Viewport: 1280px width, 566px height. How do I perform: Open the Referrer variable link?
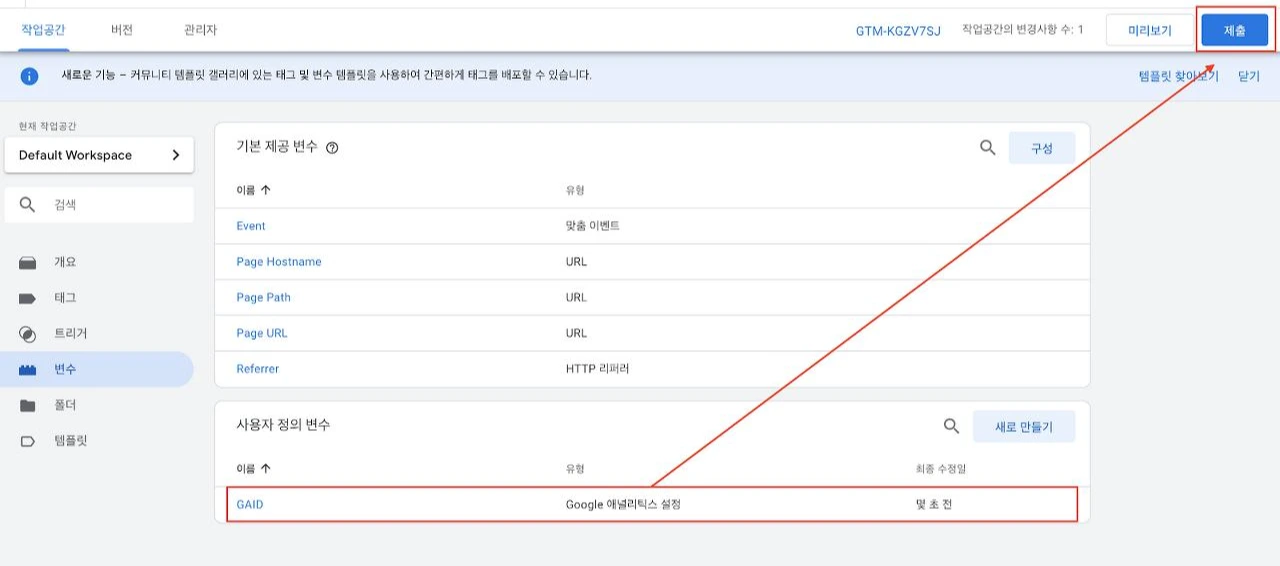point(258,369)
